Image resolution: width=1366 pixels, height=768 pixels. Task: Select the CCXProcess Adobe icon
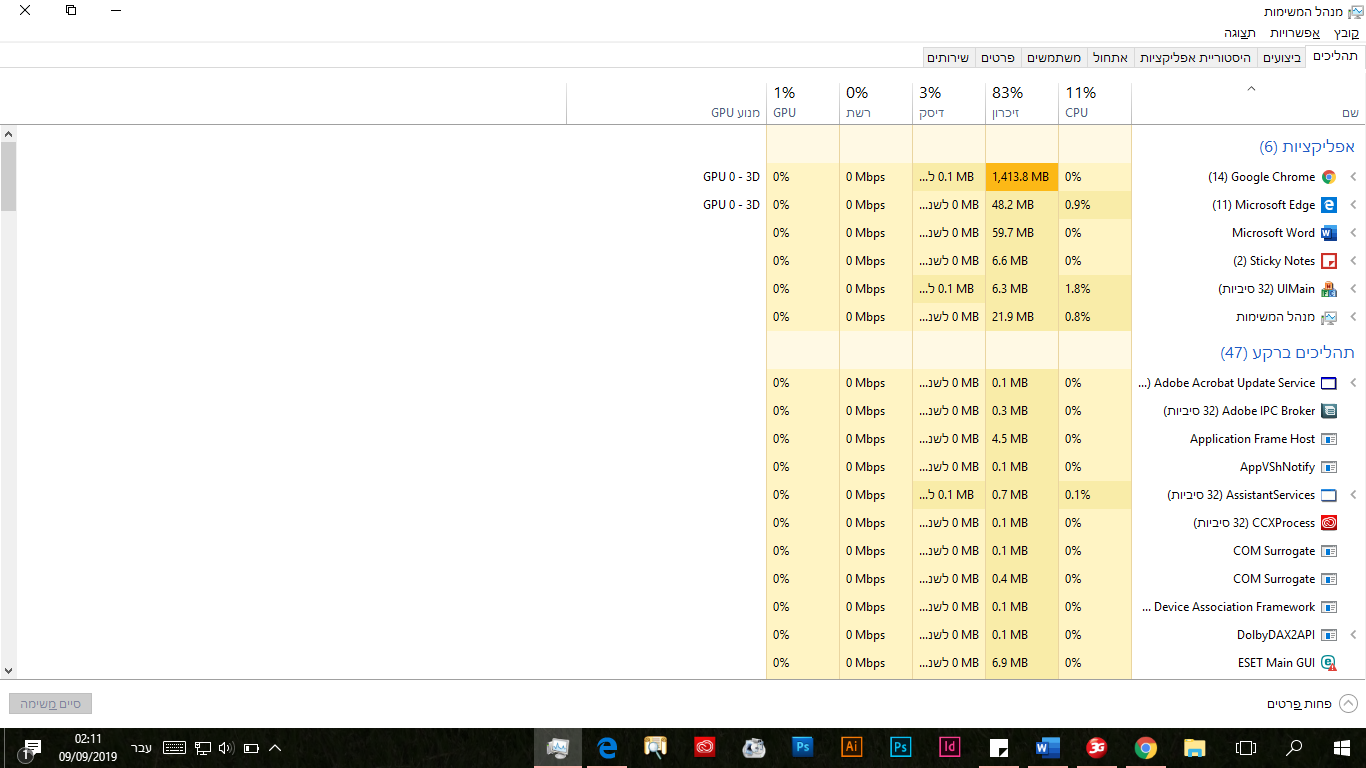1329,522
